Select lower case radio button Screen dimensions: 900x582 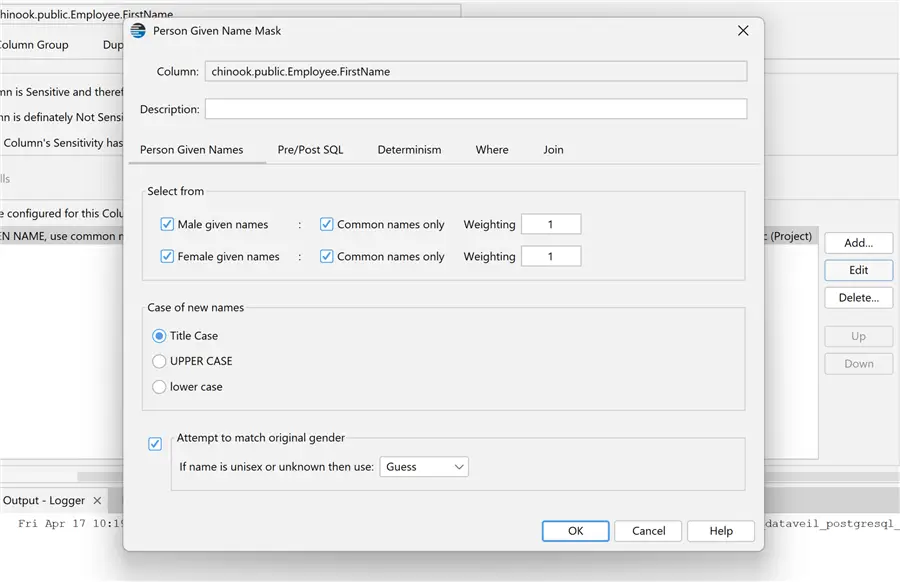coord(159,387)
